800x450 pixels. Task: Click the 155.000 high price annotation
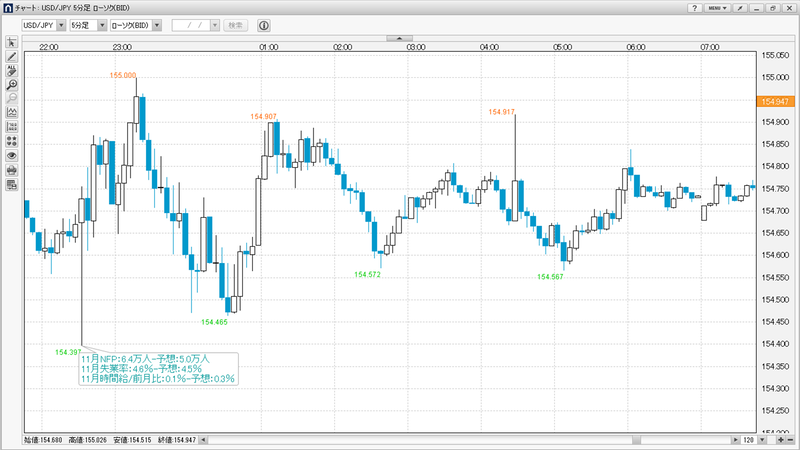123,75
